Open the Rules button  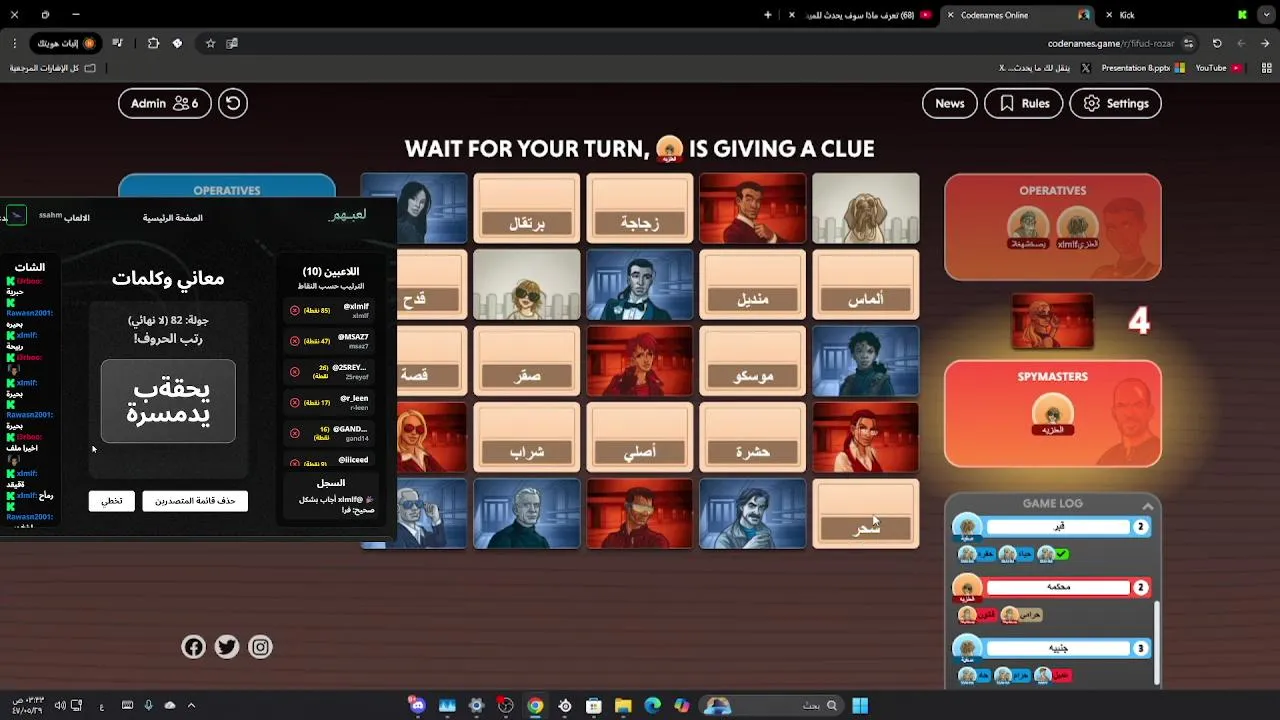pos(1024,103)
